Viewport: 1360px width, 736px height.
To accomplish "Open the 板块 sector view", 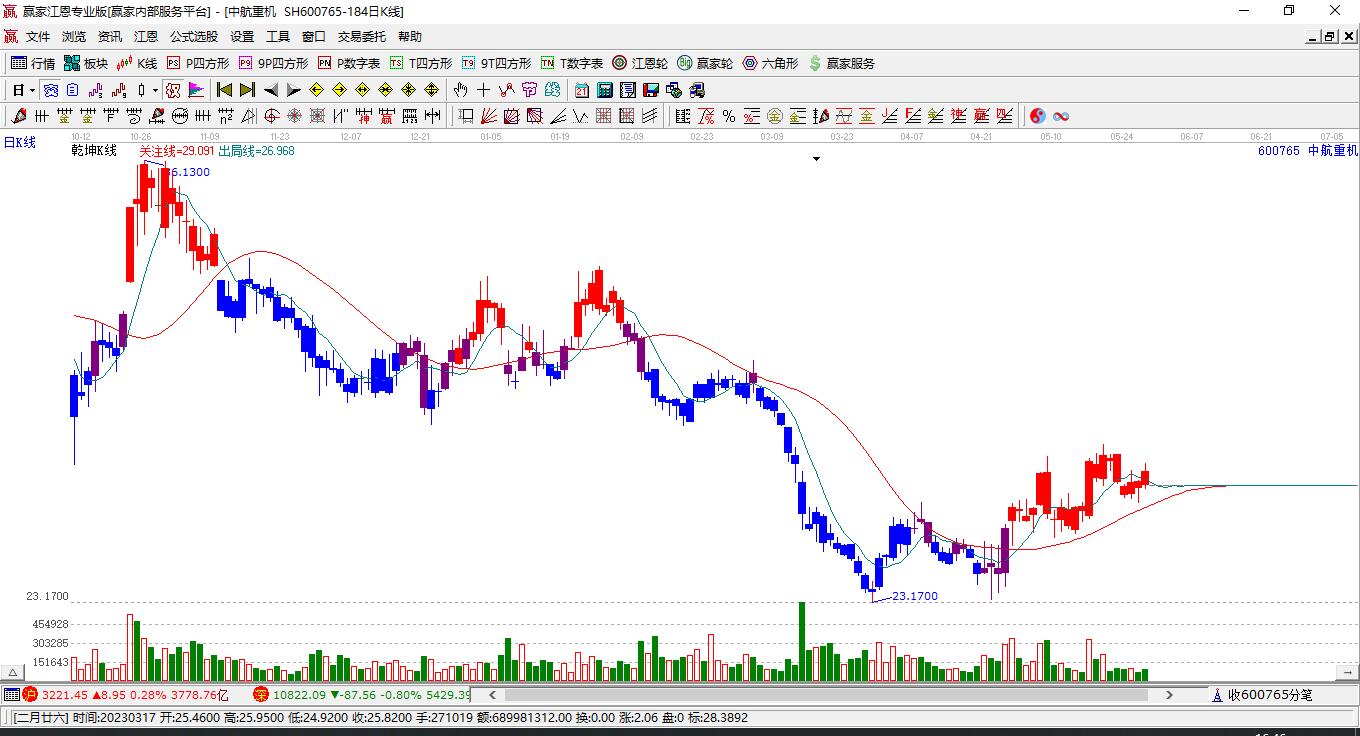I will tap(86, 63).
